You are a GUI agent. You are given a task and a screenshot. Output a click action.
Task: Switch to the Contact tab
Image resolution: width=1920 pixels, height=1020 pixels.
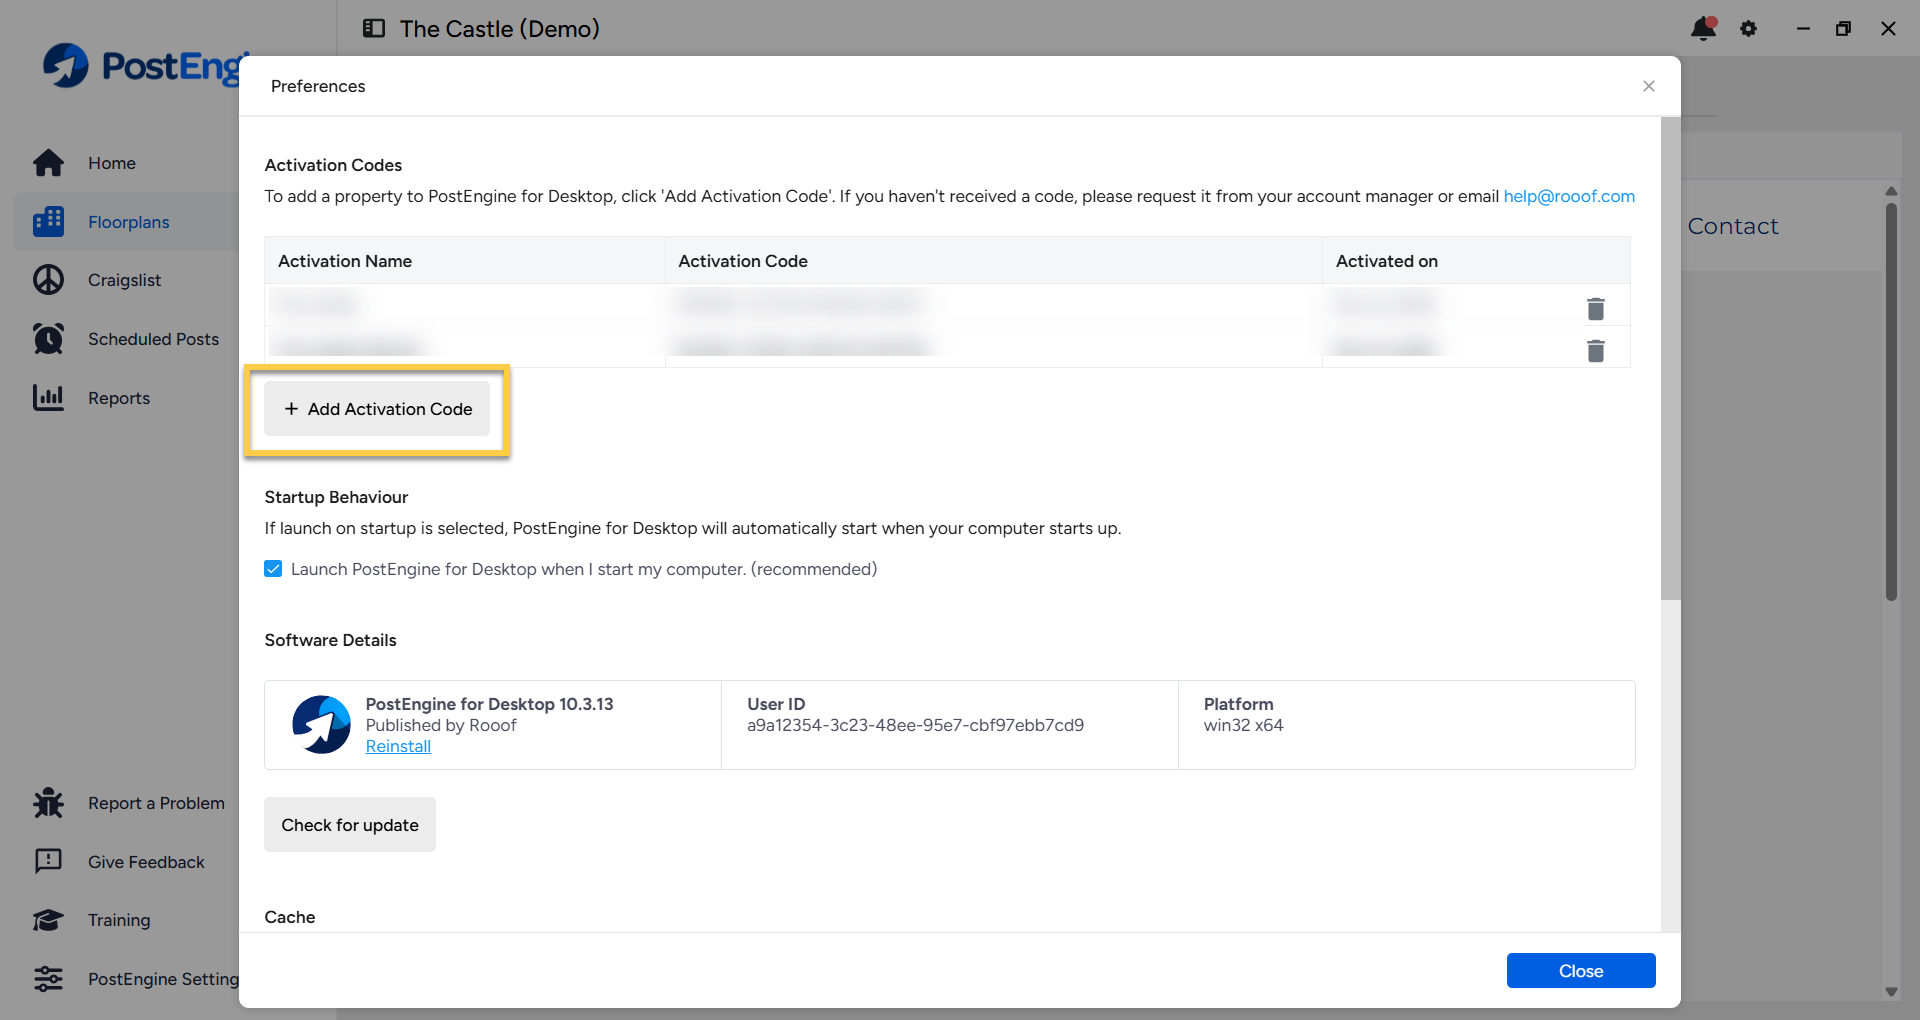pyautogui.click(x=1733, y=226)
